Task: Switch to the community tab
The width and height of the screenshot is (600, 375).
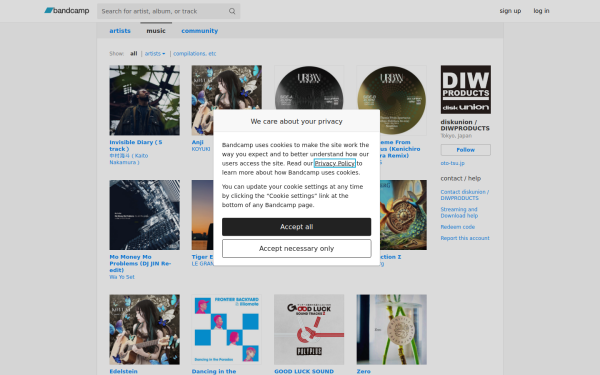Action: point(199,31)
